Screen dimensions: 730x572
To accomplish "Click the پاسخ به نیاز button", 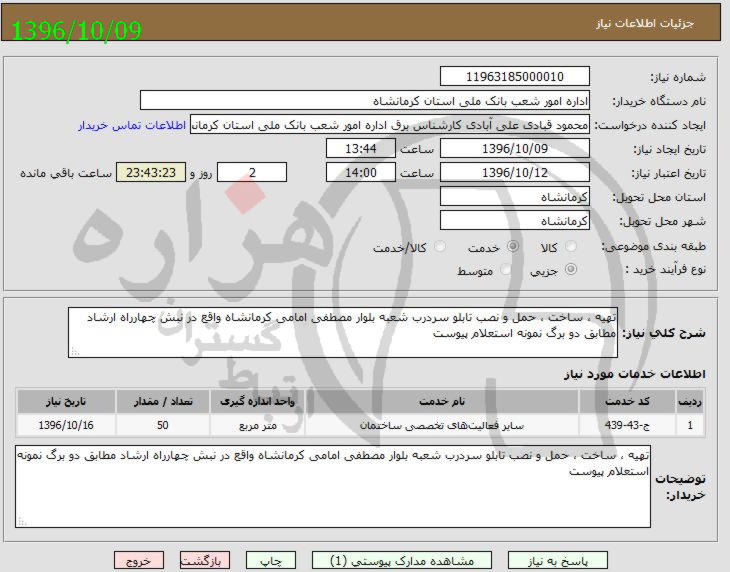I will (x=558, y=561).
